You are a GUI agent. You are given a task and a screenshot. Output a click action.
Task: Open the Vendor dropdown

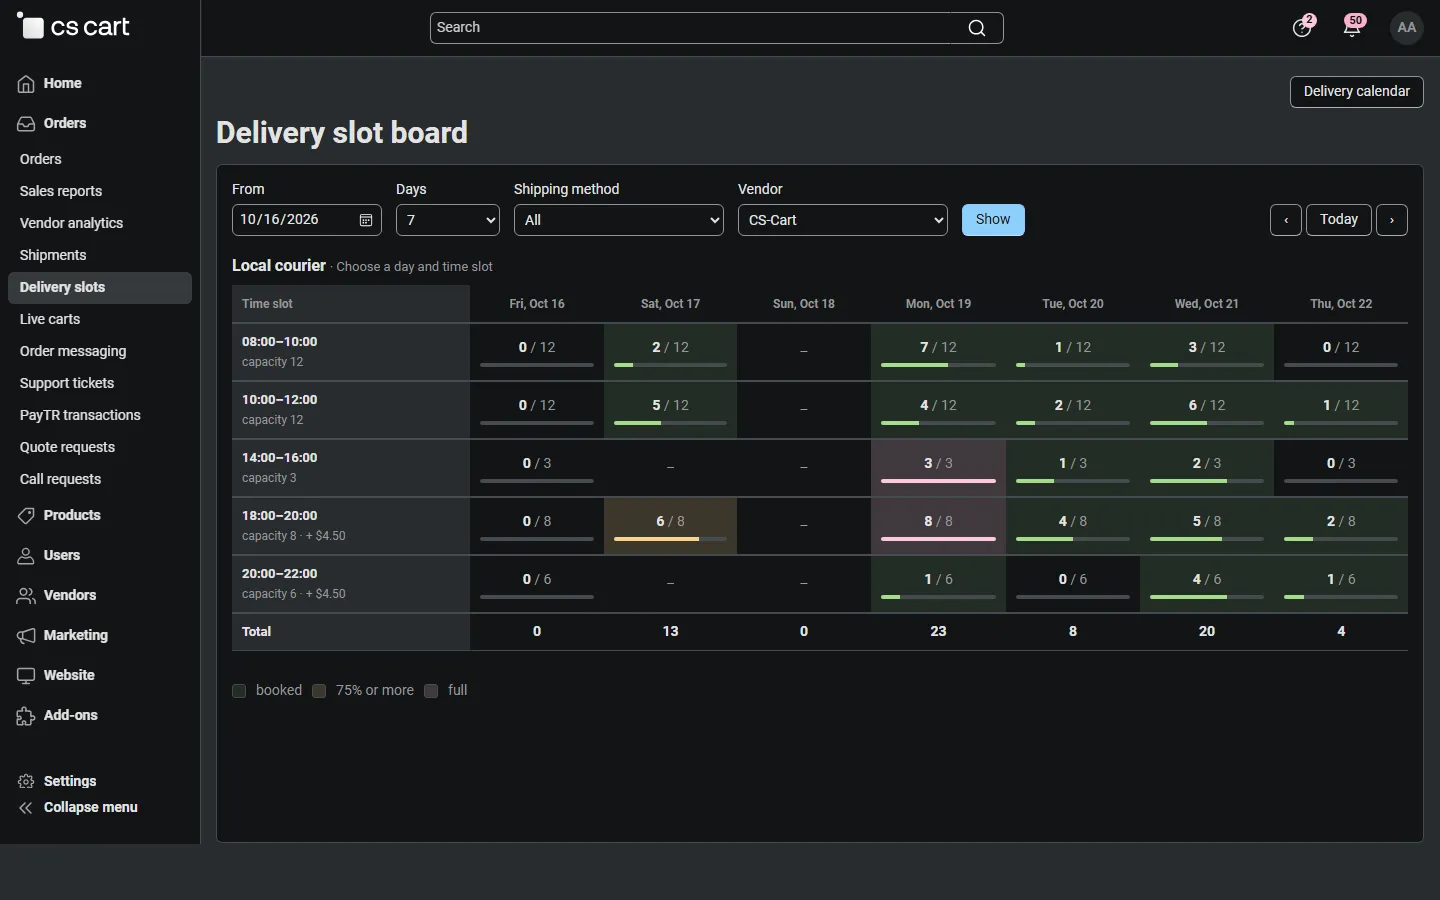843,220
